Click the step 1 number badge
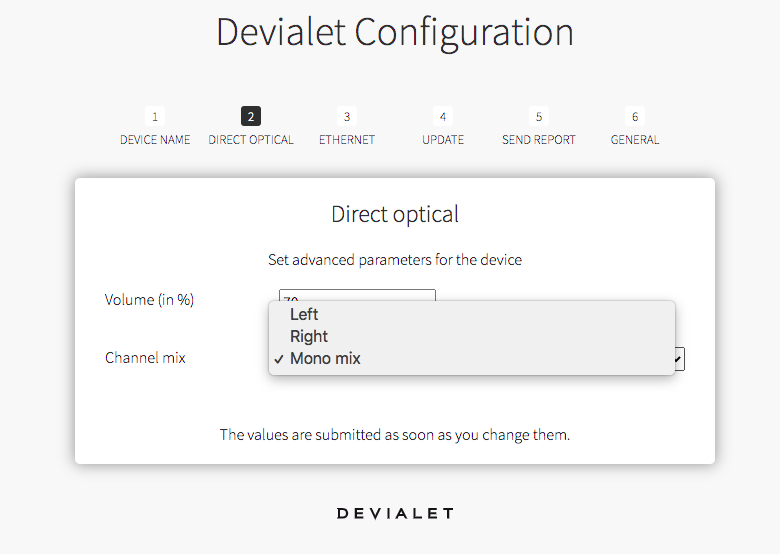780x554 pixels. pyautogui.click(x=155, y=117)
